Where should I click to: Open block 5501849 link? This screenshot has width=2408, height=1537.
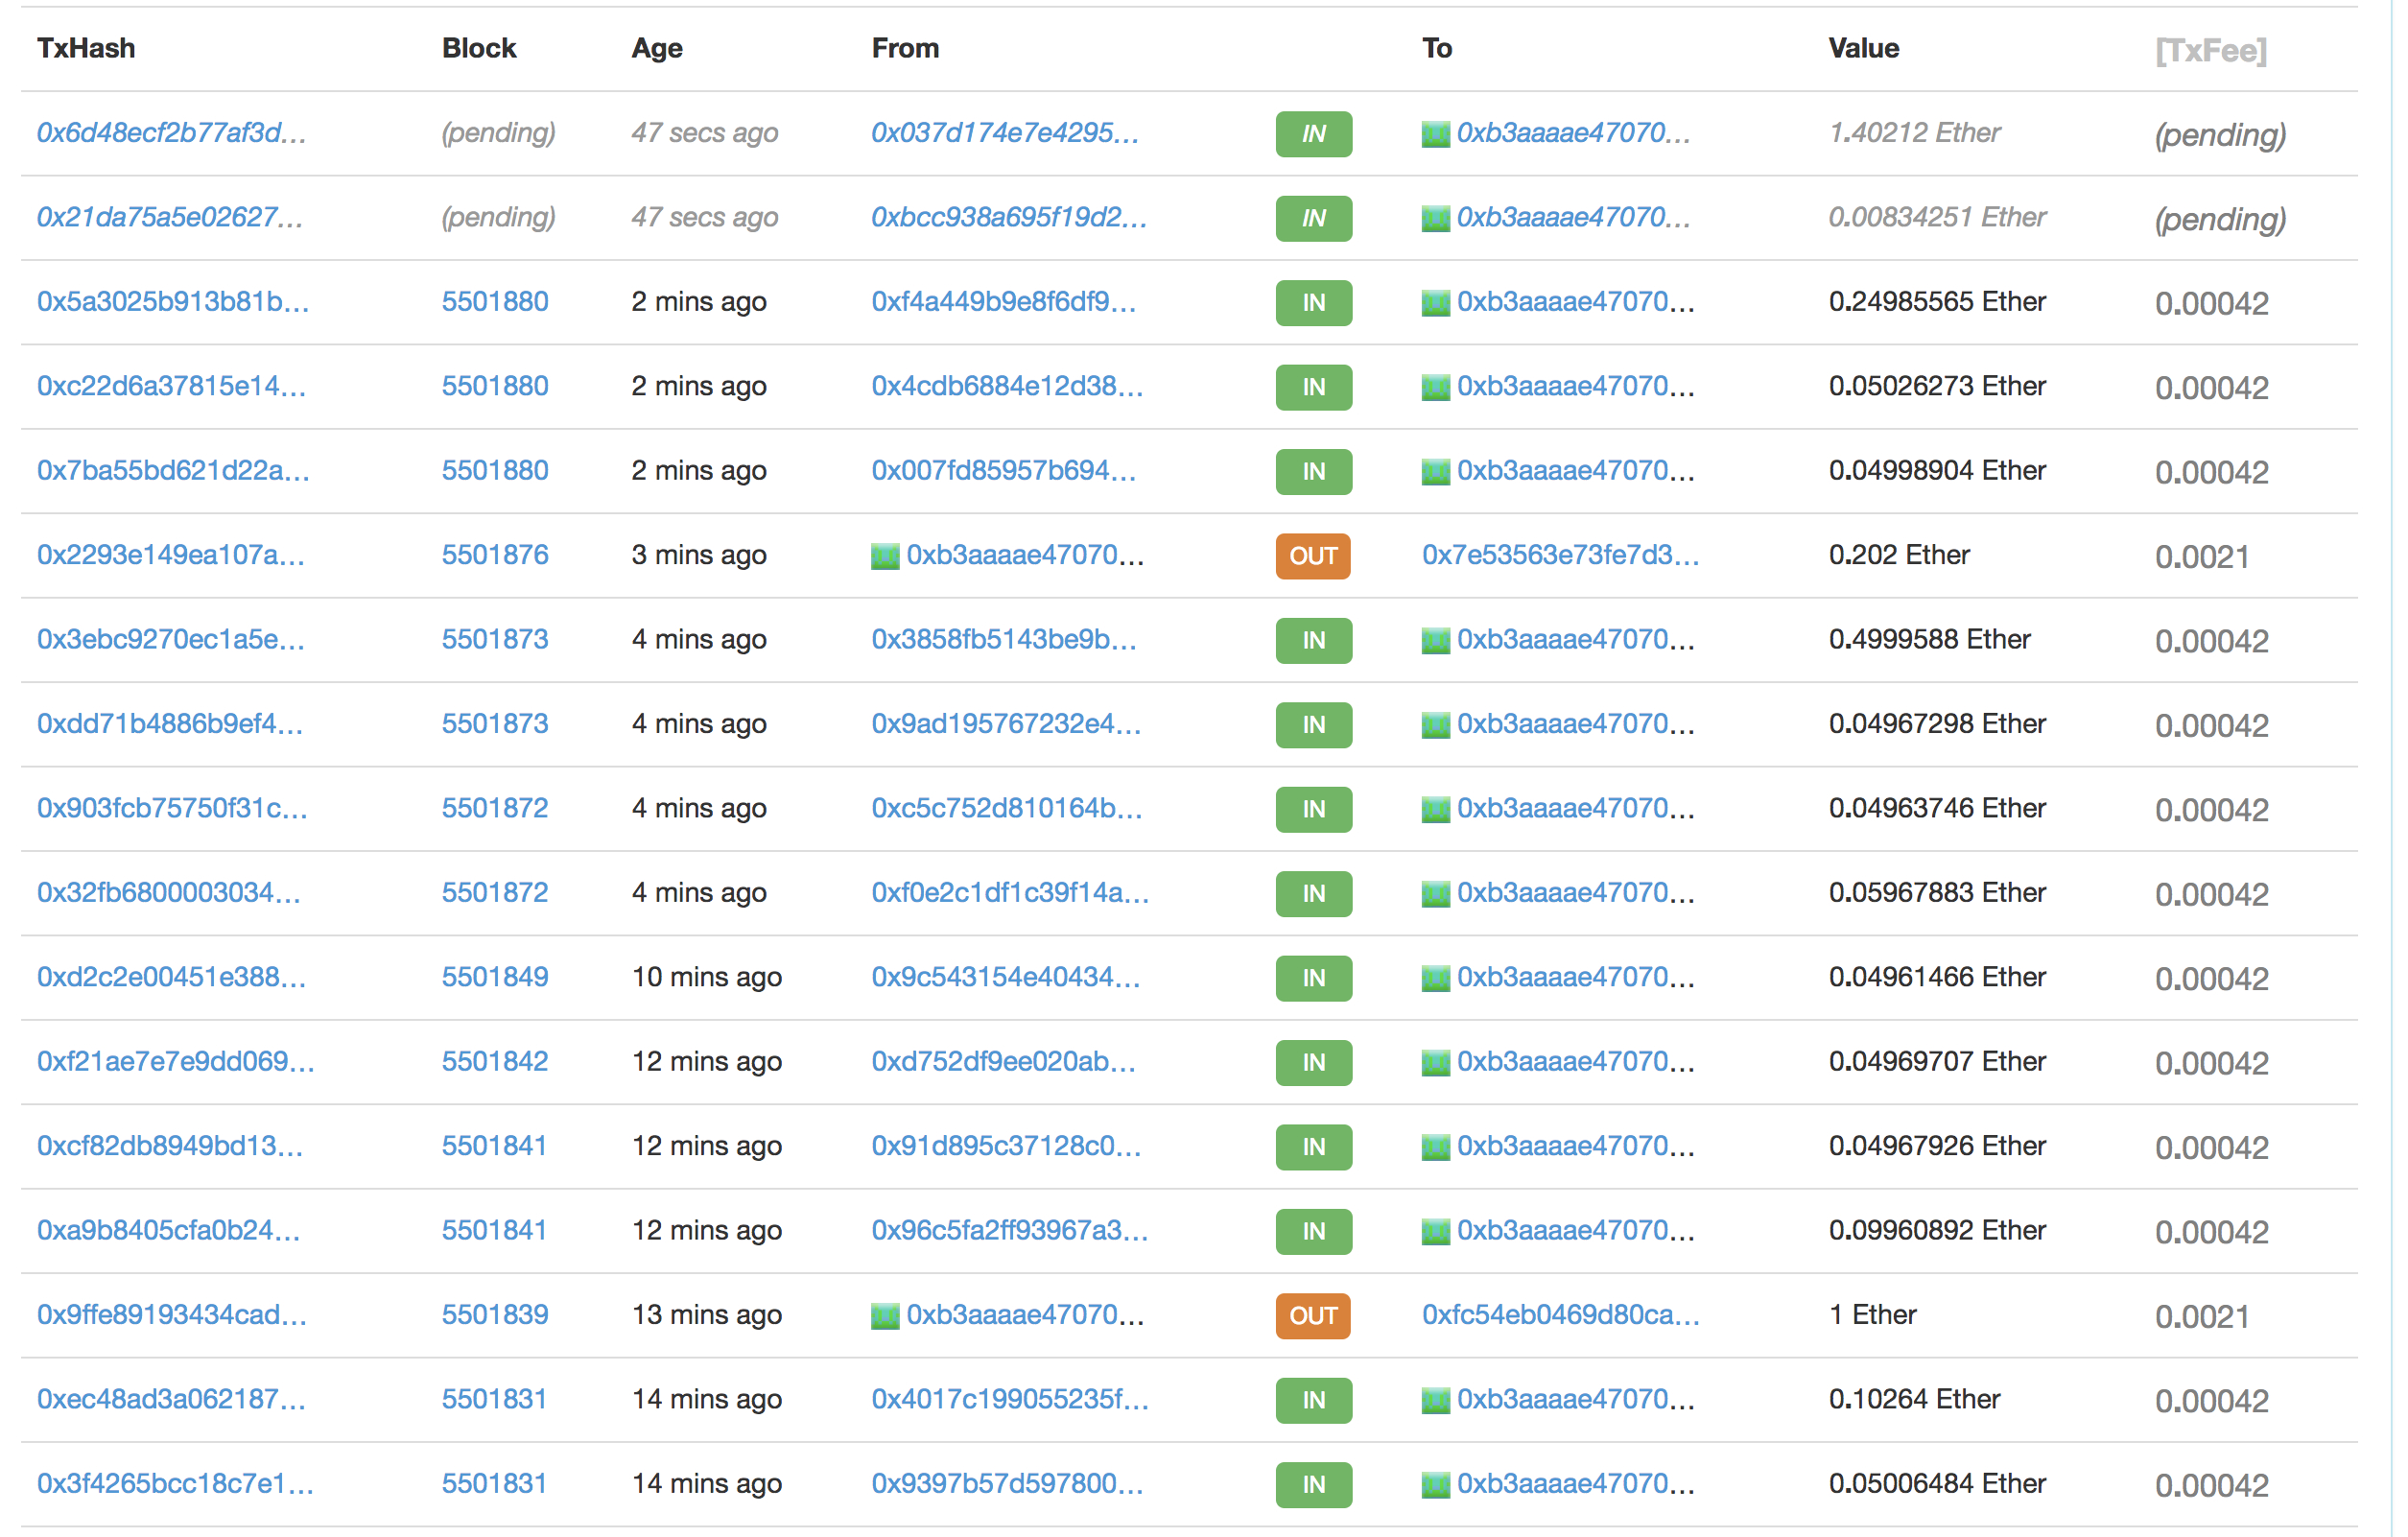(x=495, y=977)
